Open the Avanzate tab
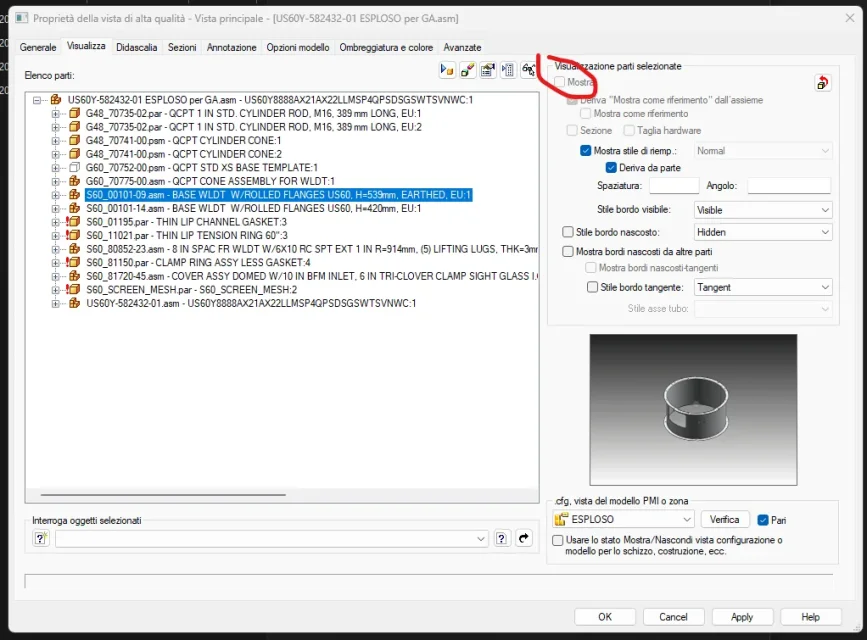867x640 pixels. pyautogui.click(x=462, y=48)
